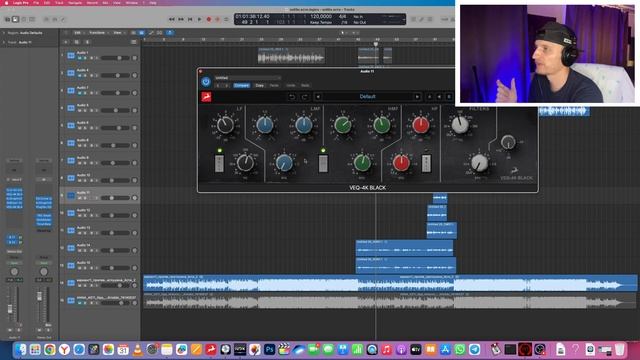Viewport: 640px width, 360px height.
Task: Open the Track menu
Action: pyautogui.click(x=59, y=2)
